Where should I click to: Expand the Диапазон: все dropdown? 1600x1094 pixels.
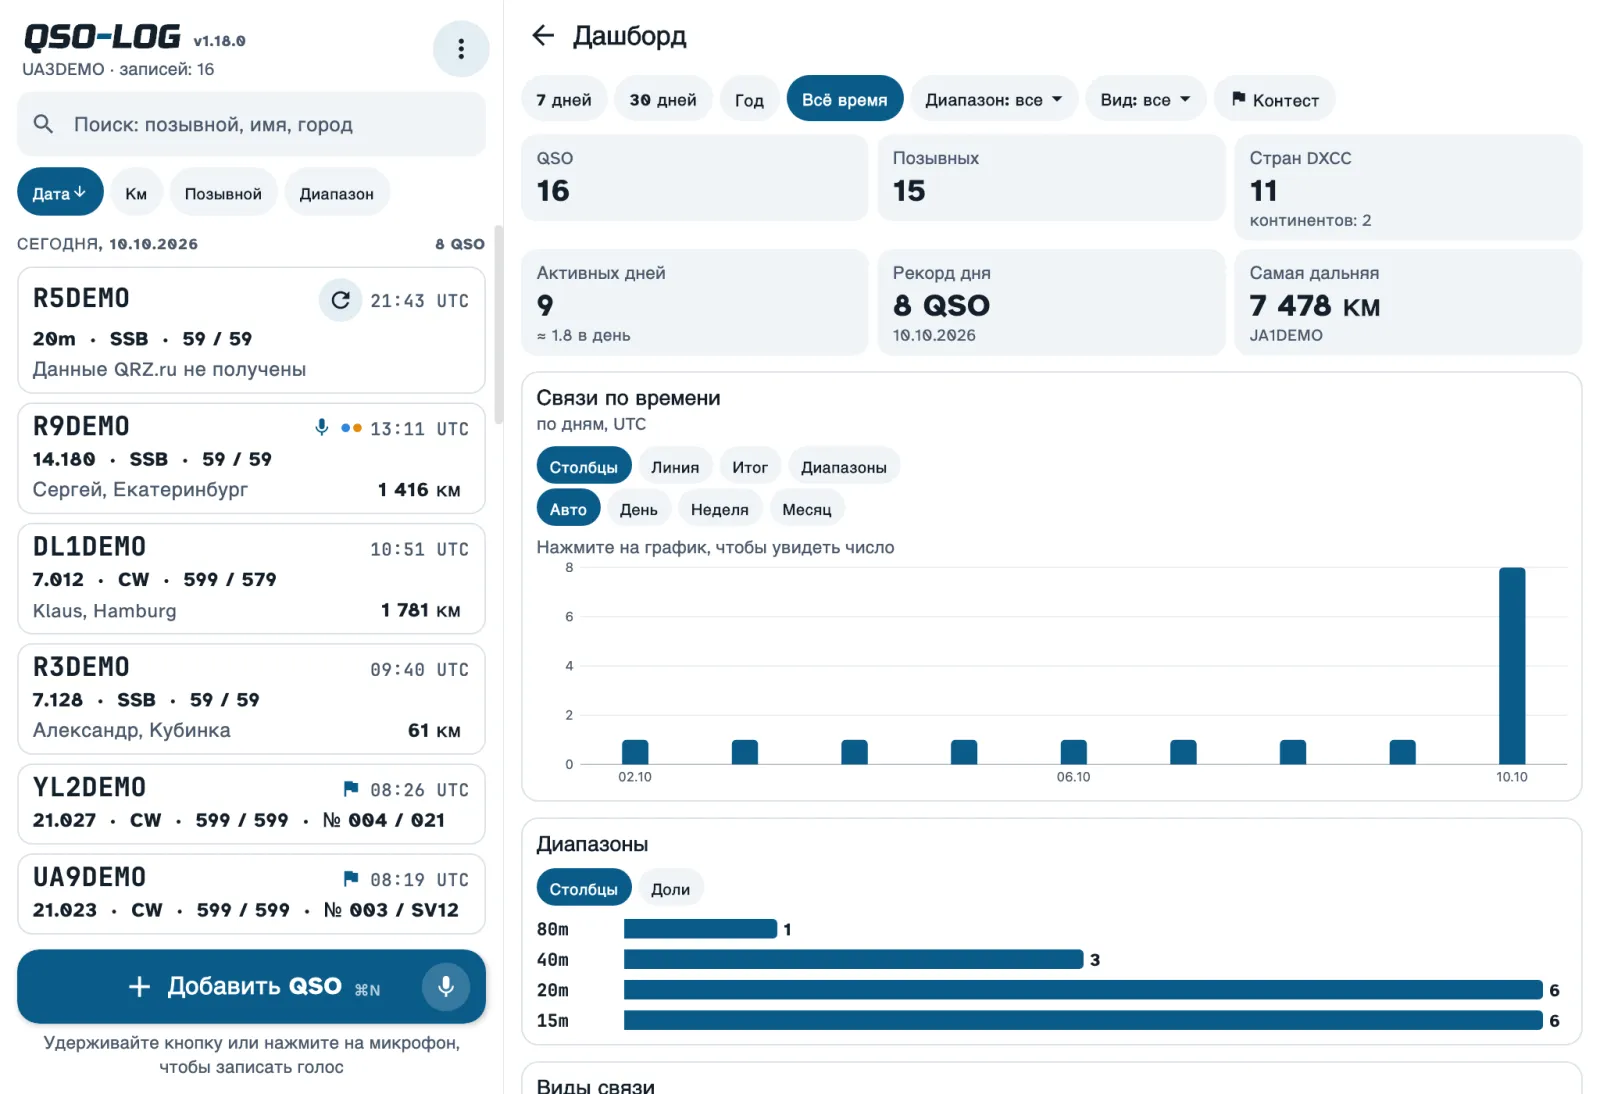(994, 99)
